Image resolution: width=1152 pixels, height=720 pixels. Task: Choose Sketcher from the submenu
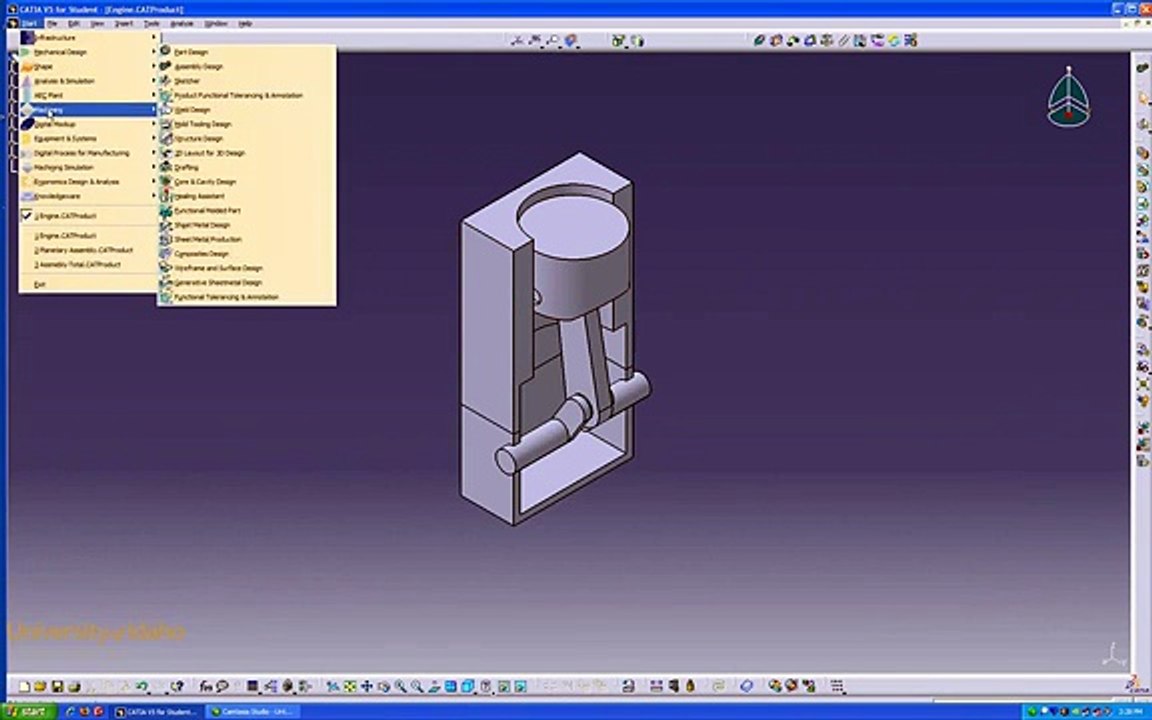click(246, 81)
